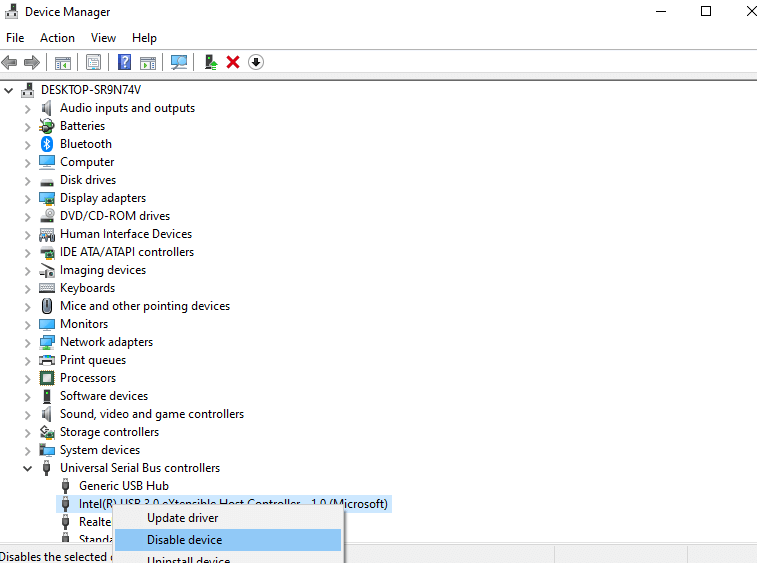Image resolution: width=757 pixels, height=563 pixels.
Task: Select the Processors label
Action: (x=88, y=378)
